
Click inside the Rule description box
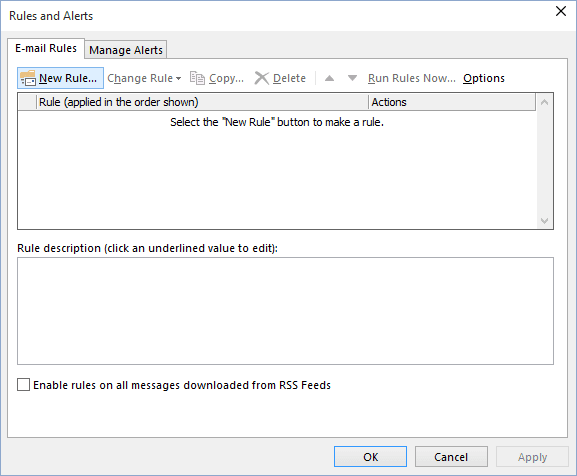(285, 311)
